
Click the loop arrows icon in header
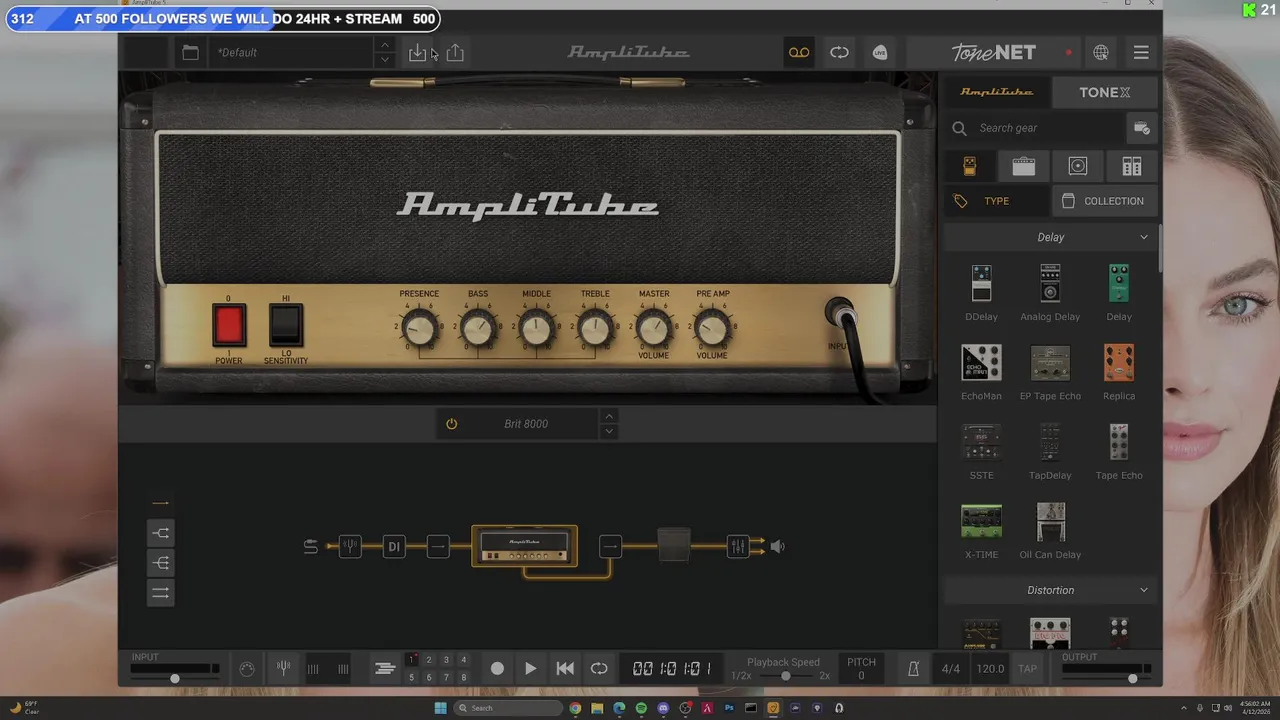[x=839, y=53]
